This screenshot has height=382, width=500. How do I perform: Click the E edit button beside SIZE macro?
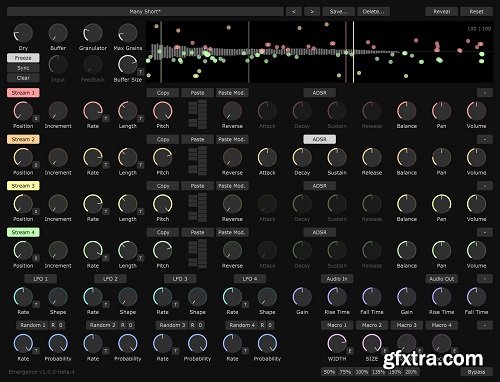click(x=384, y=351)
